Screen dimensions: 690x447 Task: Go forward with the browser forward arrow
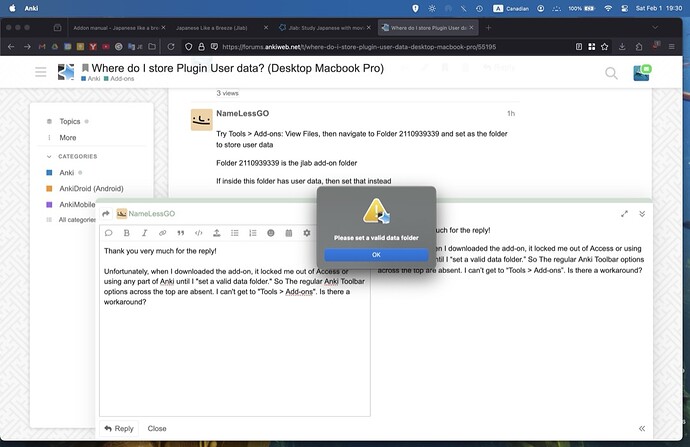coord(27,47)
